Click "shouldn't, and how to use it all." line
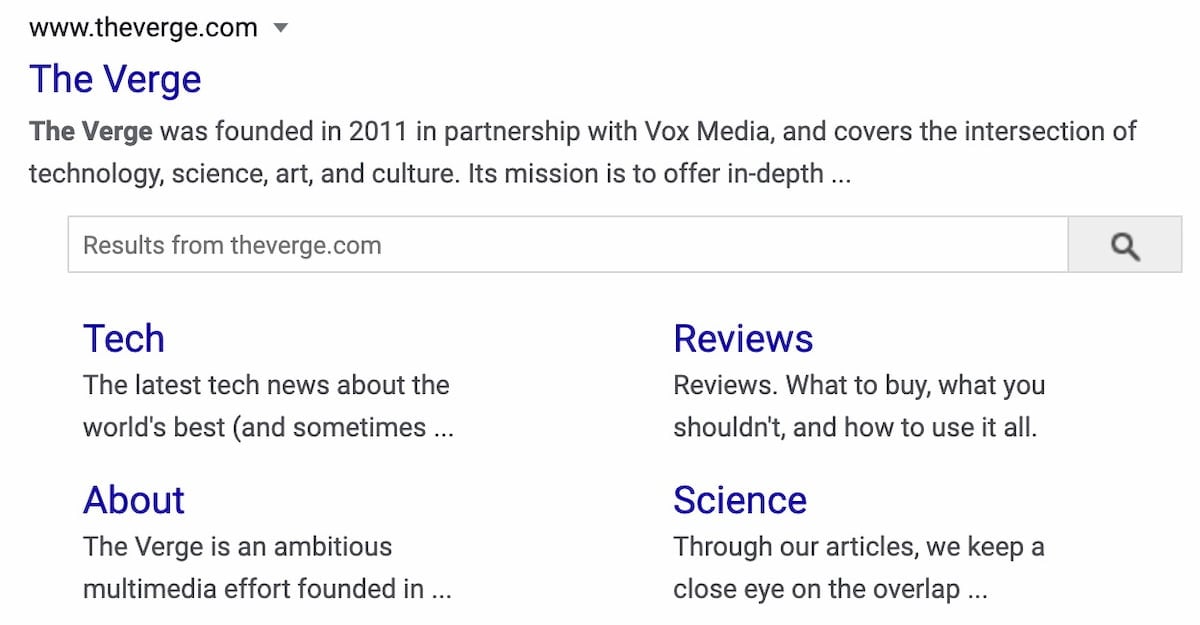The width and height of the screenshot is (1200, 625). (x=855, y=428)
